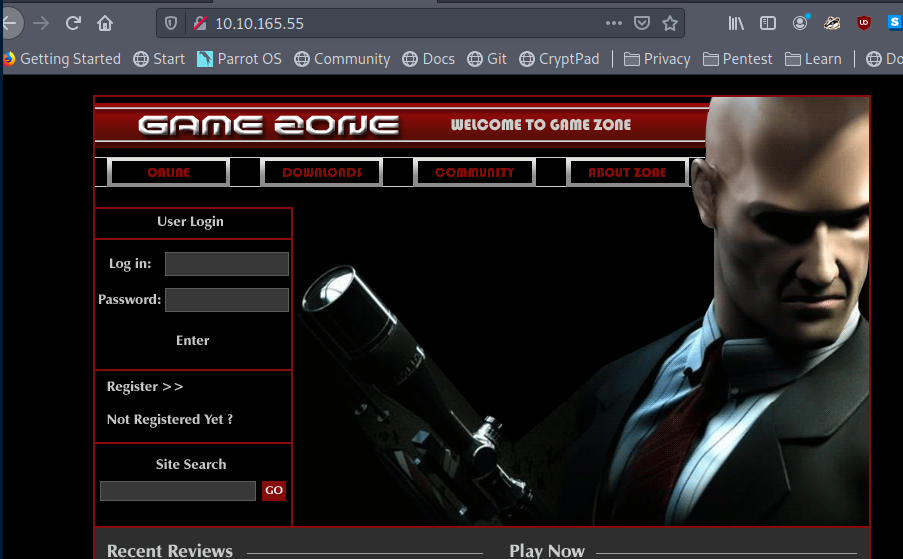This screenshot has height=559, width=903.
Task: Open the tracking protection shield icon
Action: pyautogui.click(x=171, y=23)
